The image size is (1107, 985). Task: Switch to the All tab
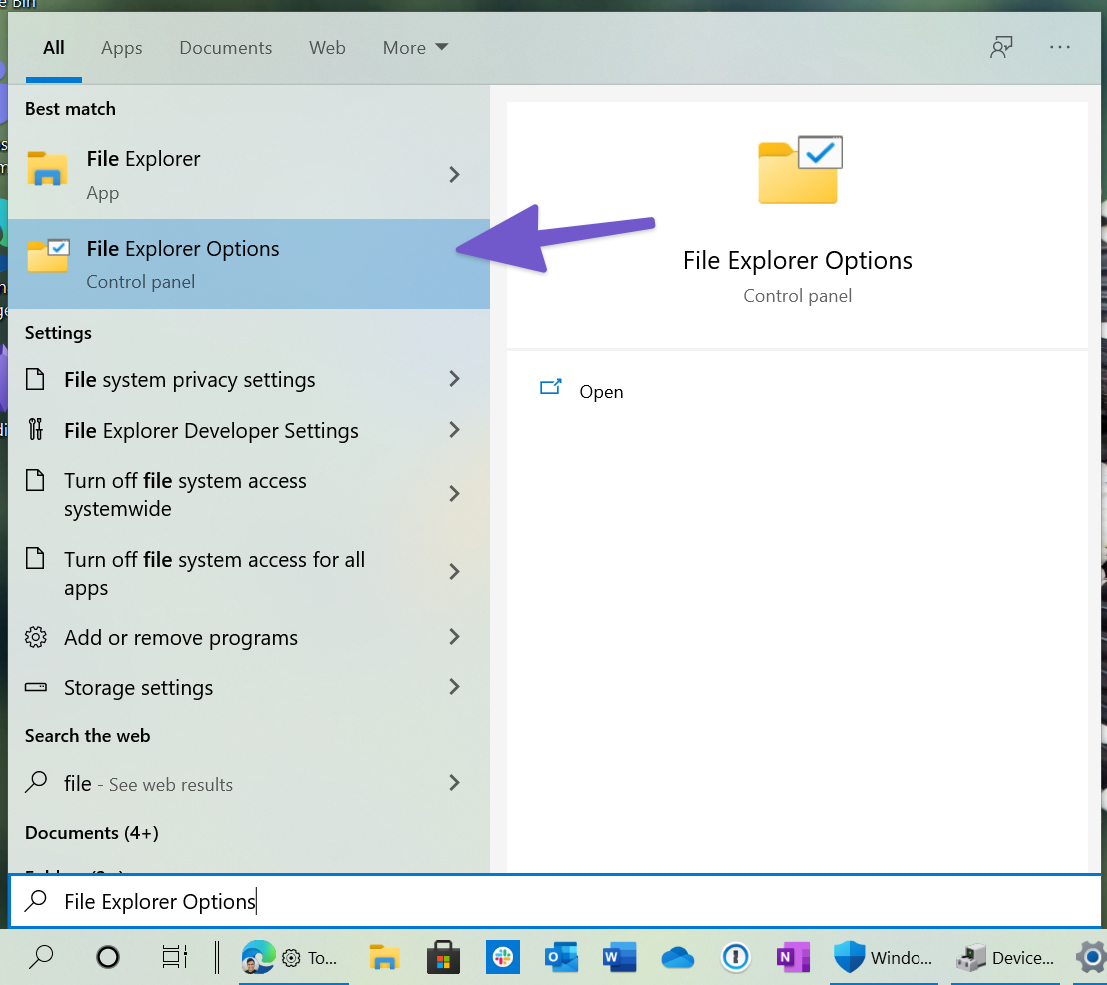54,48
